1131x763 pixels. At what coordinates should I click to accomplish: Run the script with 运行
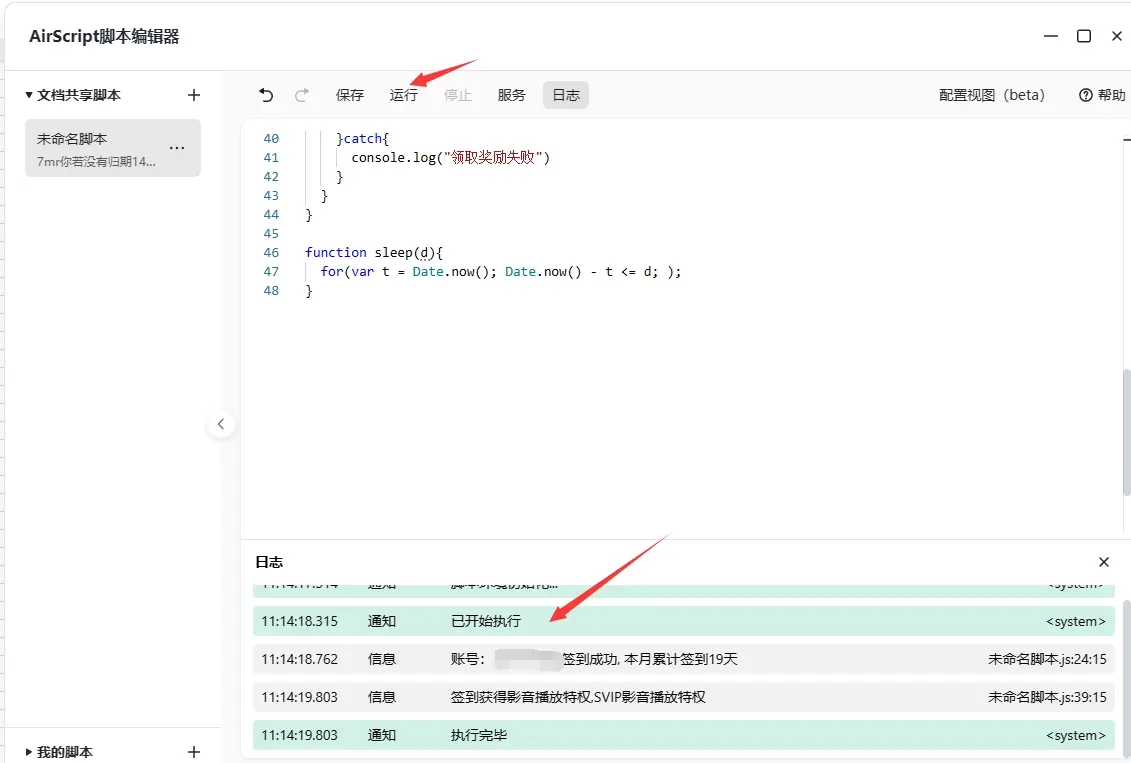(x=404, y=95)
